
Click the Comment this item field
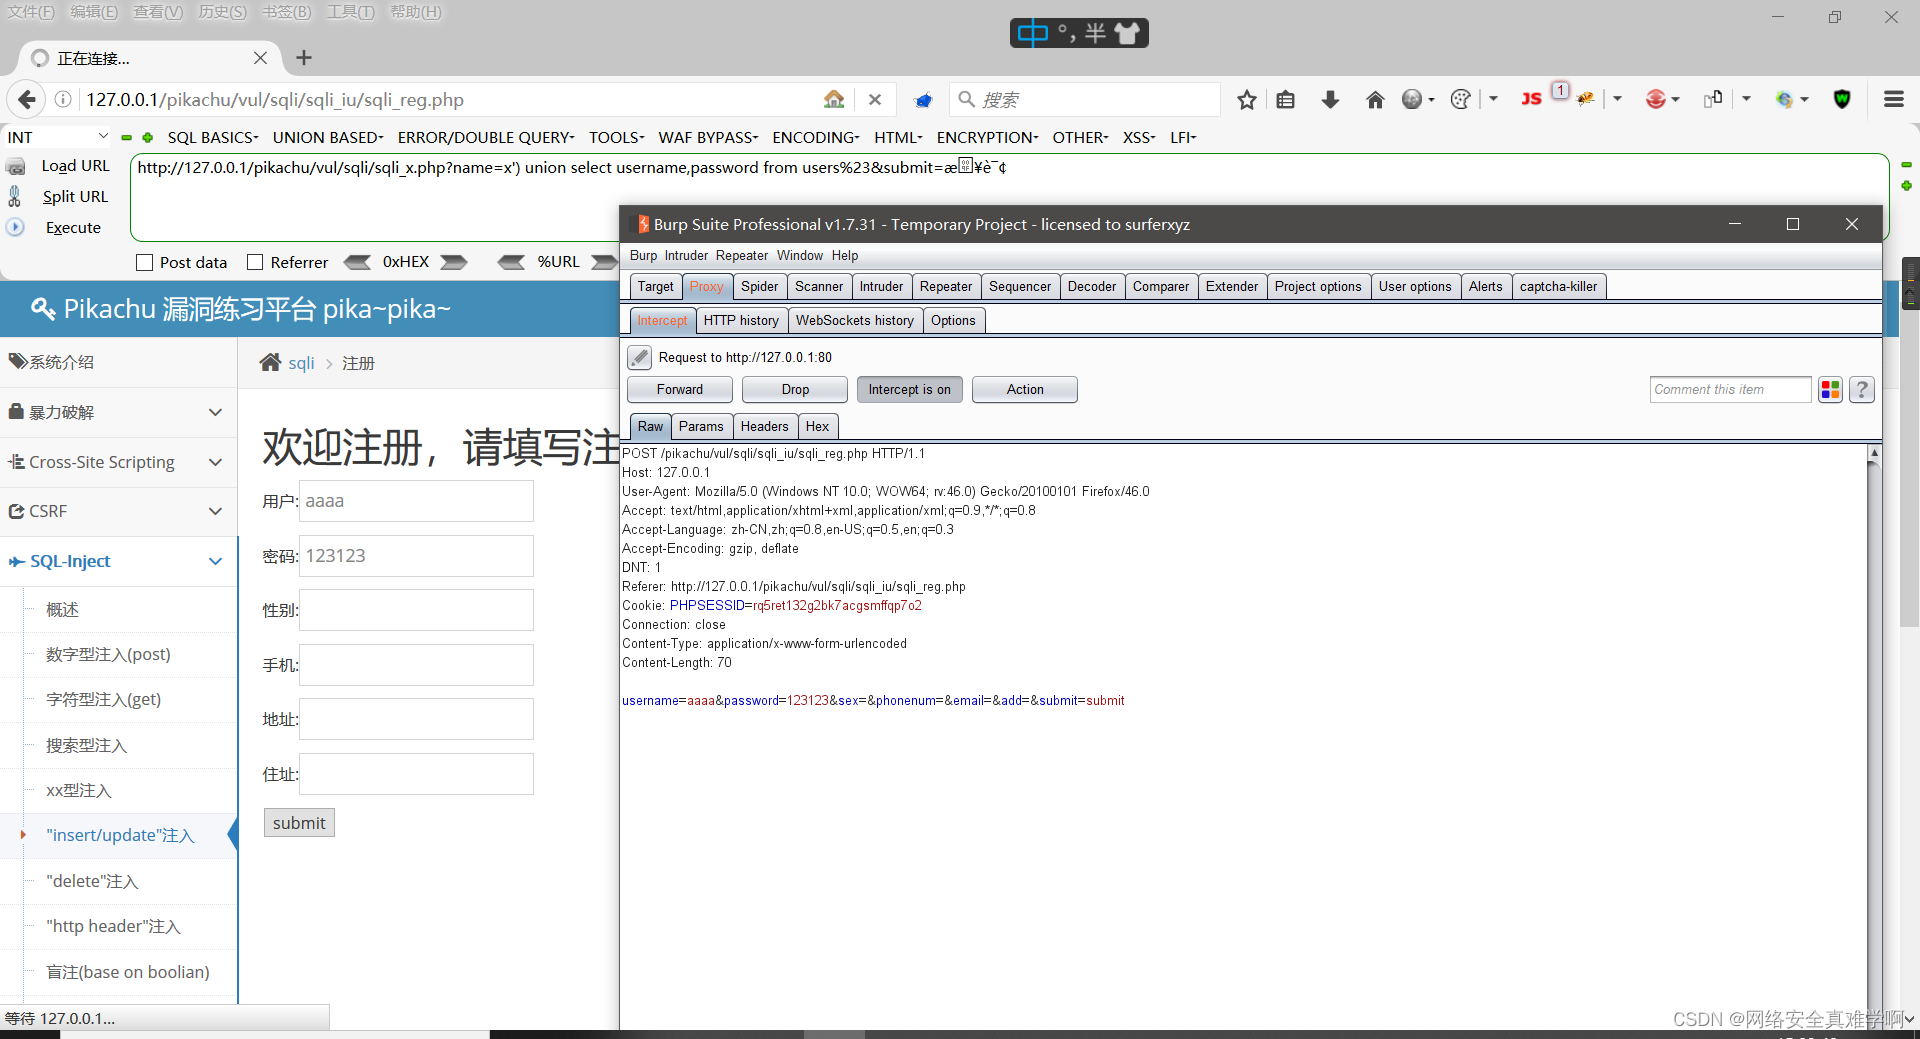pyautogui.click(x=1730, y=390)
